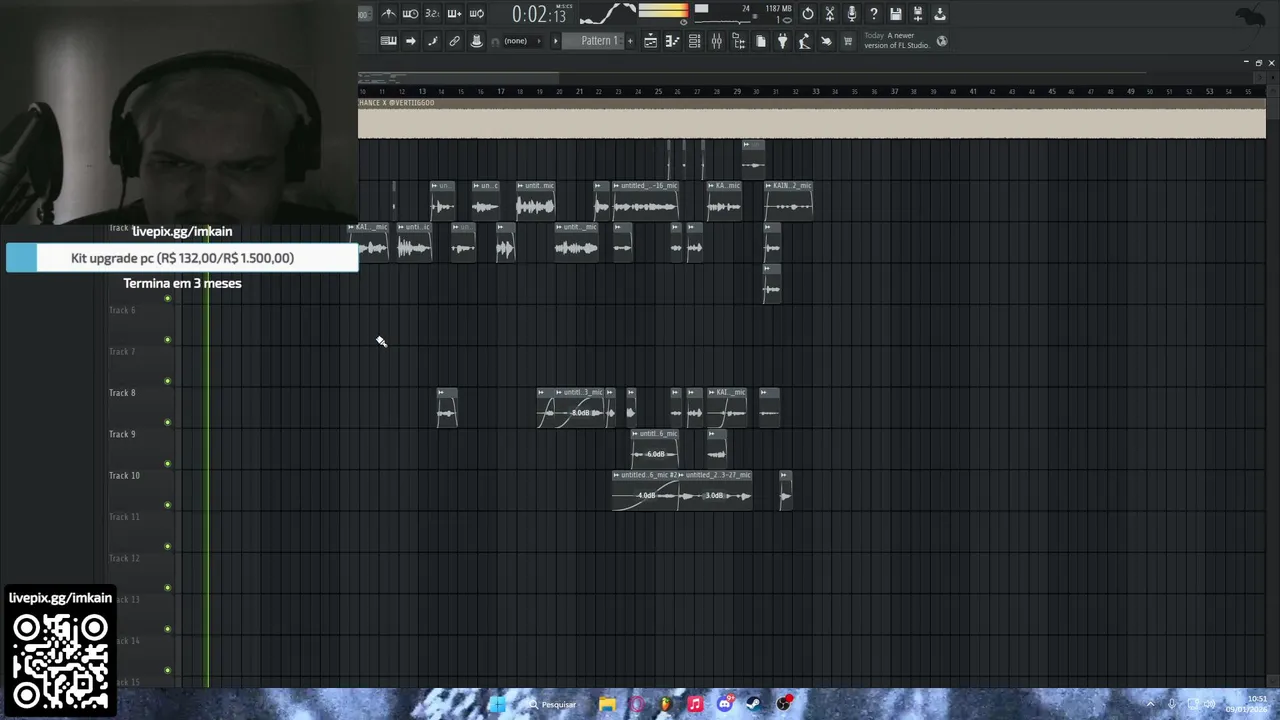Click bar 25 on the playlist ruler
This screenshot has width=1280, height=720.
(658, 91)
